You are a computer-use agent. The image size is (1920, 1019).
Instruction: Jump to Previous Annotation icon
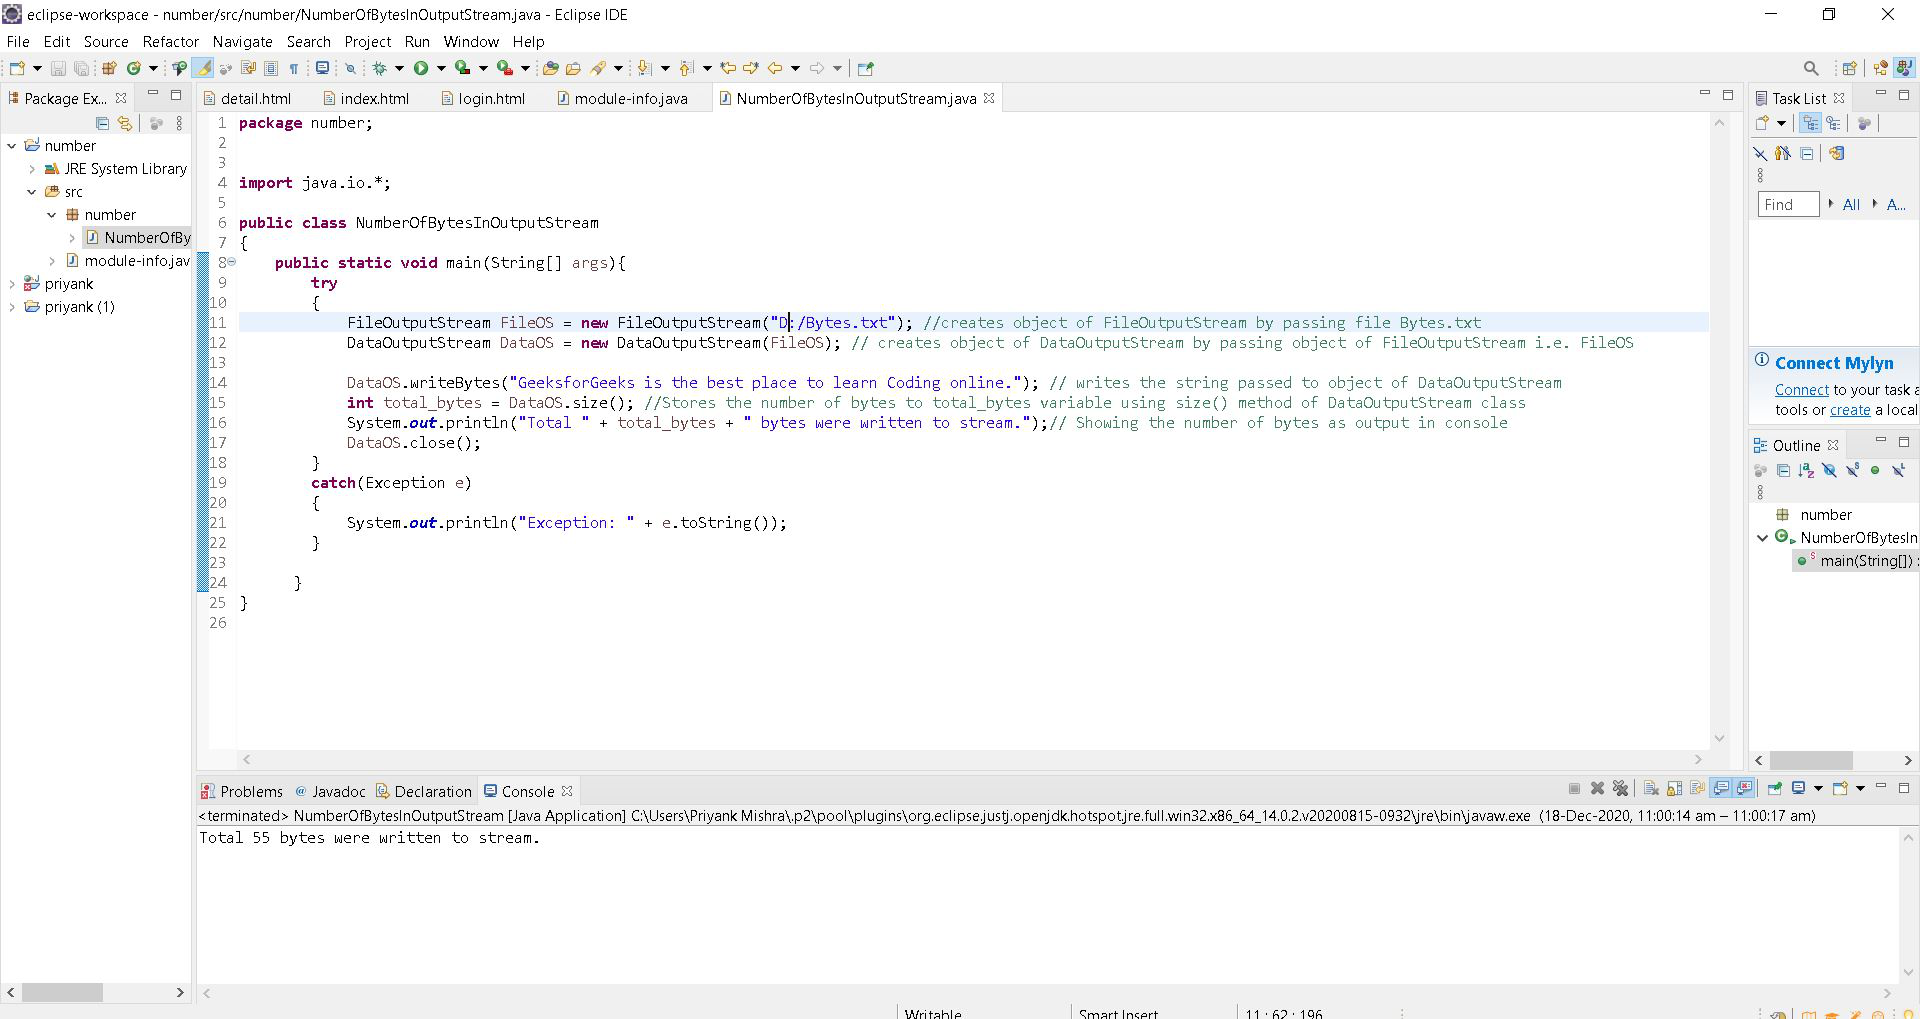tap(686, 68)
